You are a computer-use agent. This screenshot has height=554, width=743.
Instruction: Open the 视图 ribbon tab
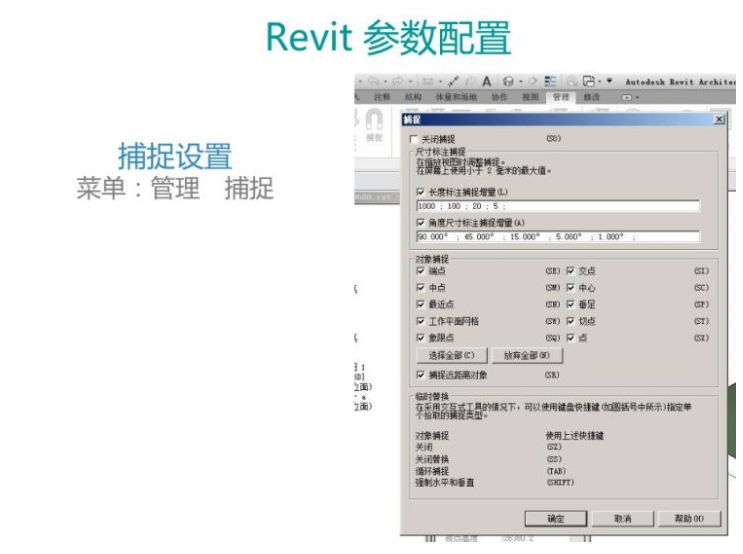(530, 97)
